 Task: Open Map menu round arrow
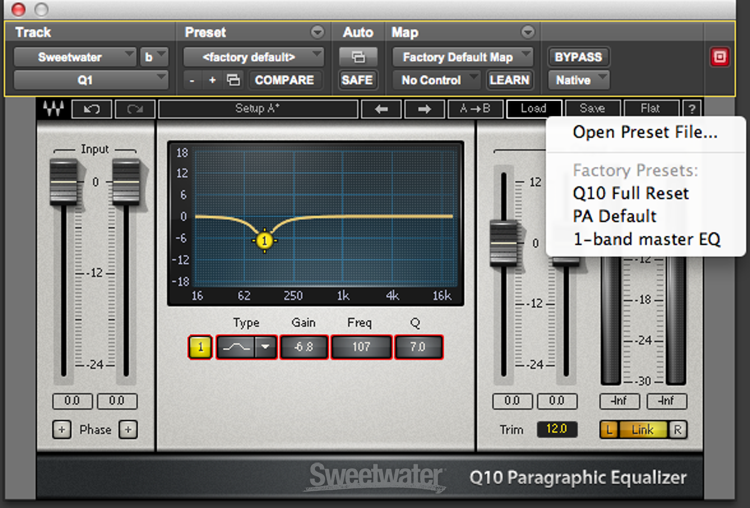[528, 32]
